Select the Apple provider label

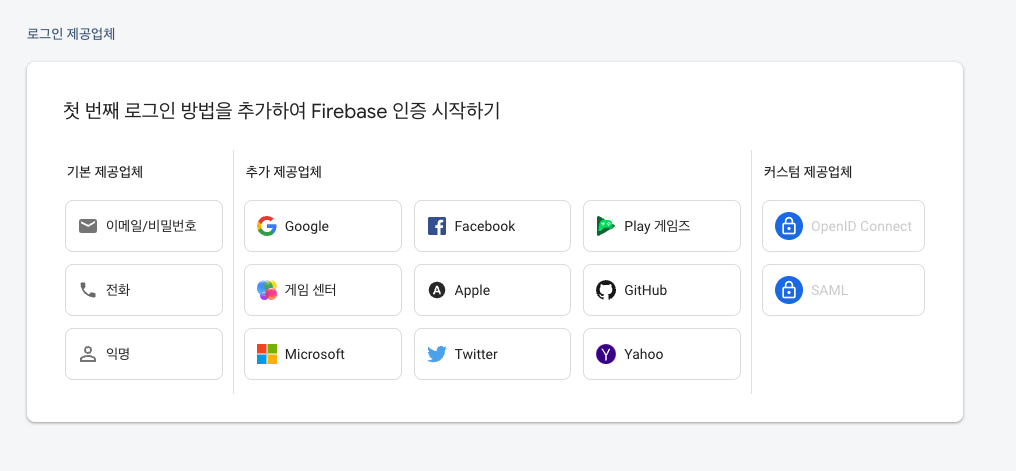point(472,290)
